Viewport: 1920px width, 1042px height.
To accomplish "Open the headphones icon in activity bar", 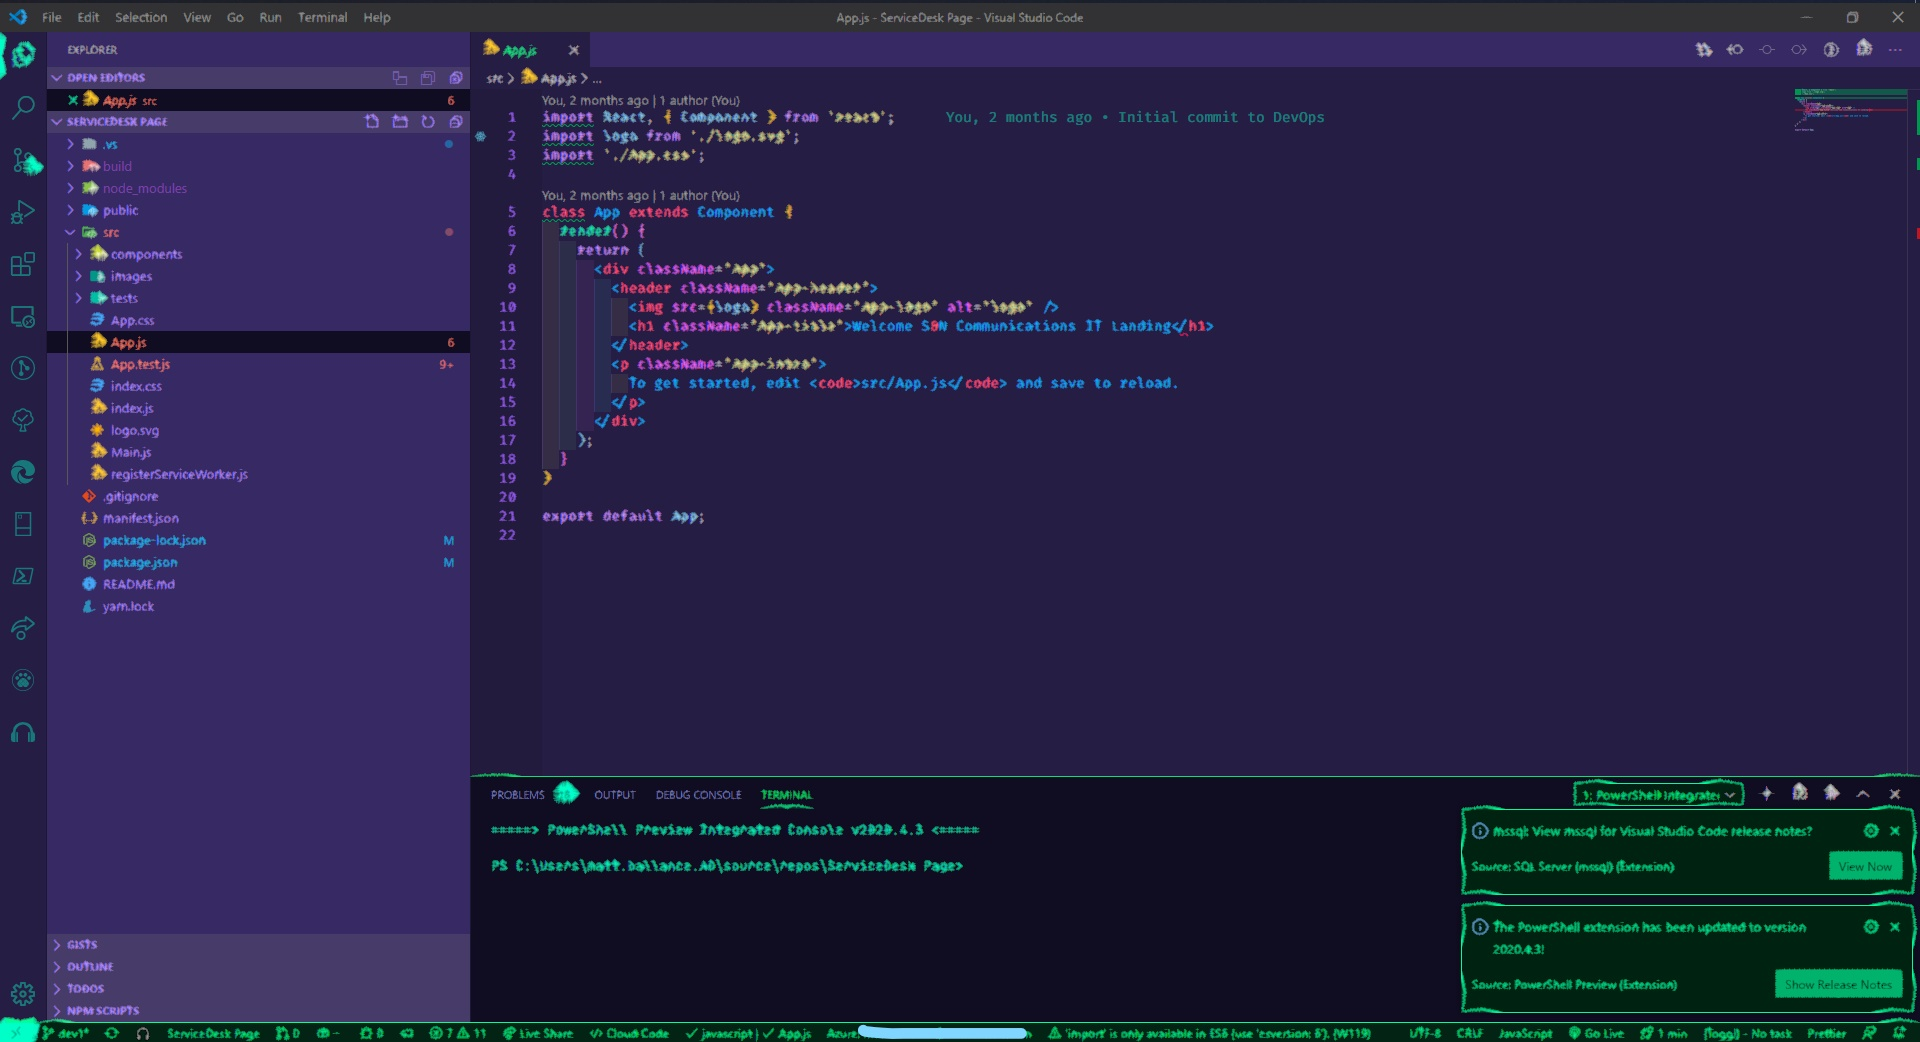I will pos(23,733).
